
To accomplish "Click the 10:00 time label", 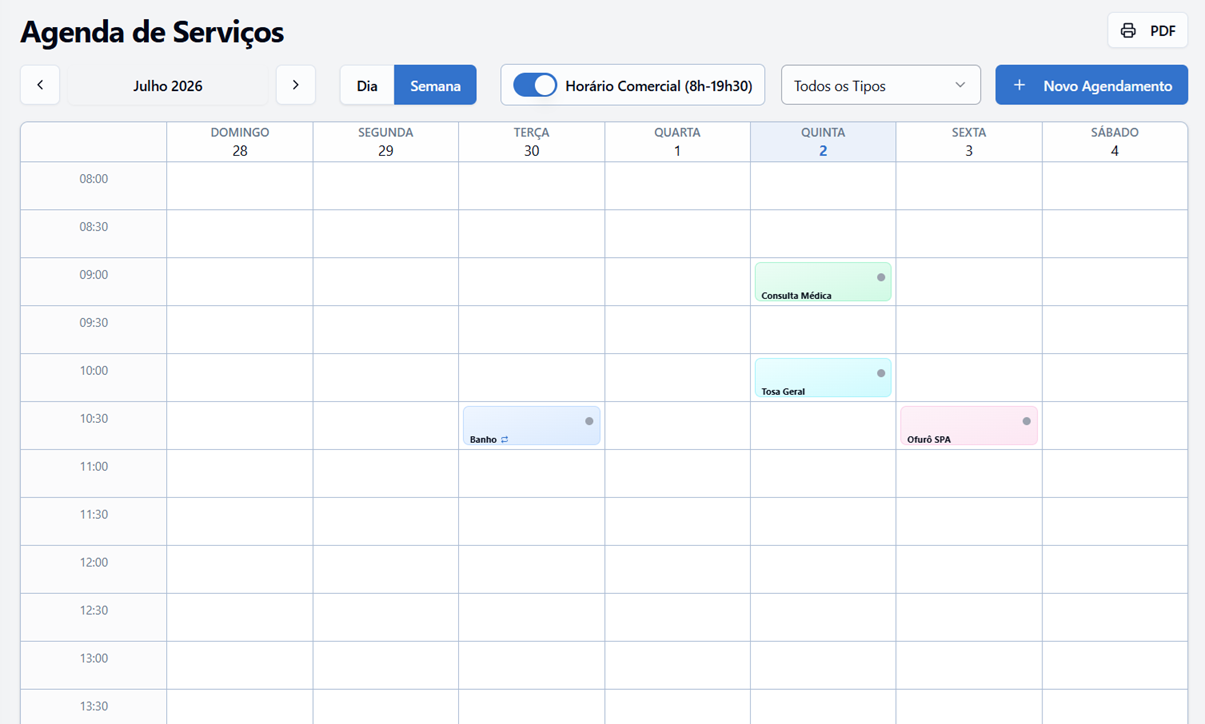I will pyautogui.click(x=94, y=371).
